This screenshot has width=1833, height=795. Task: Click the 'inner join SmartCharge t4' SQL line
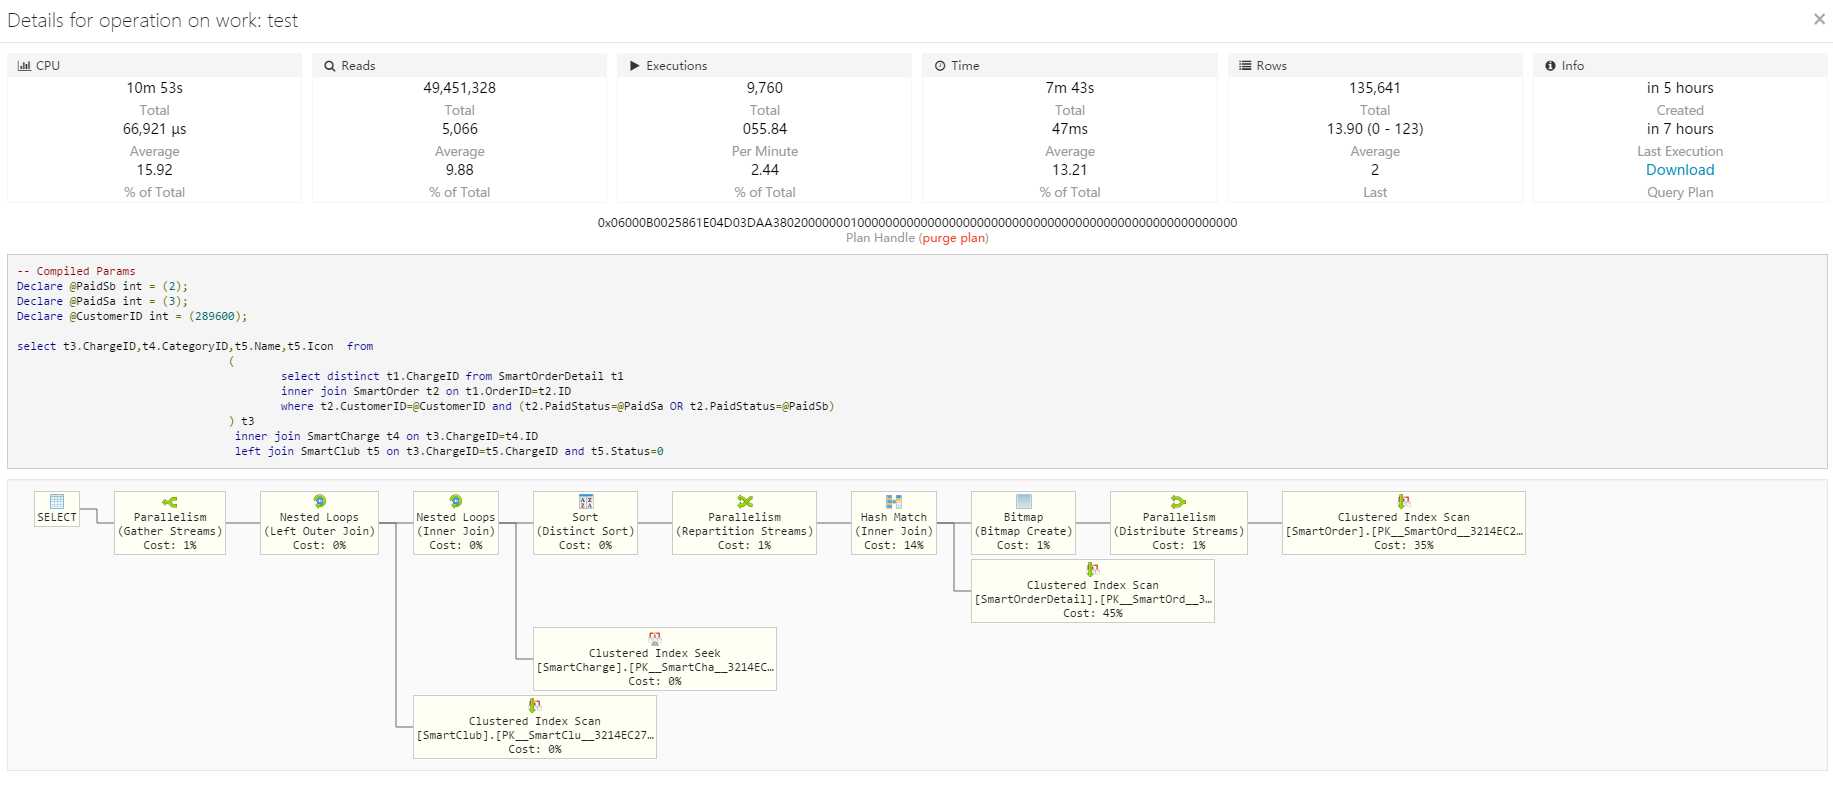(x=386, y=436)
